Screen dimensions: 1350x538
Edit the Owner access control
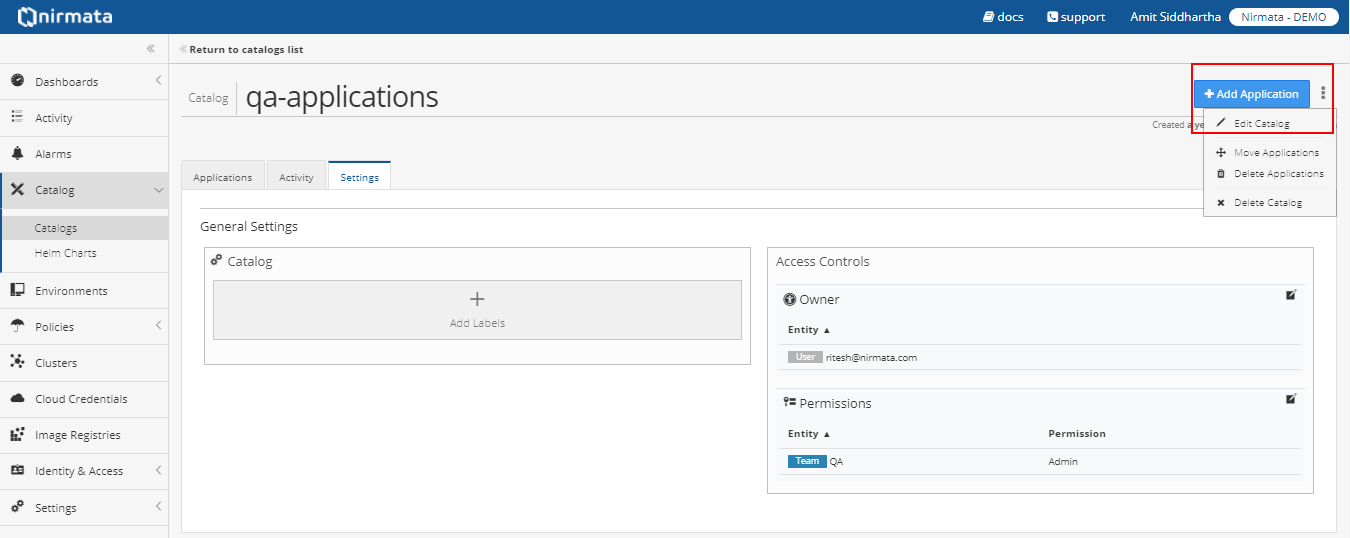(x=1291, y=295)
